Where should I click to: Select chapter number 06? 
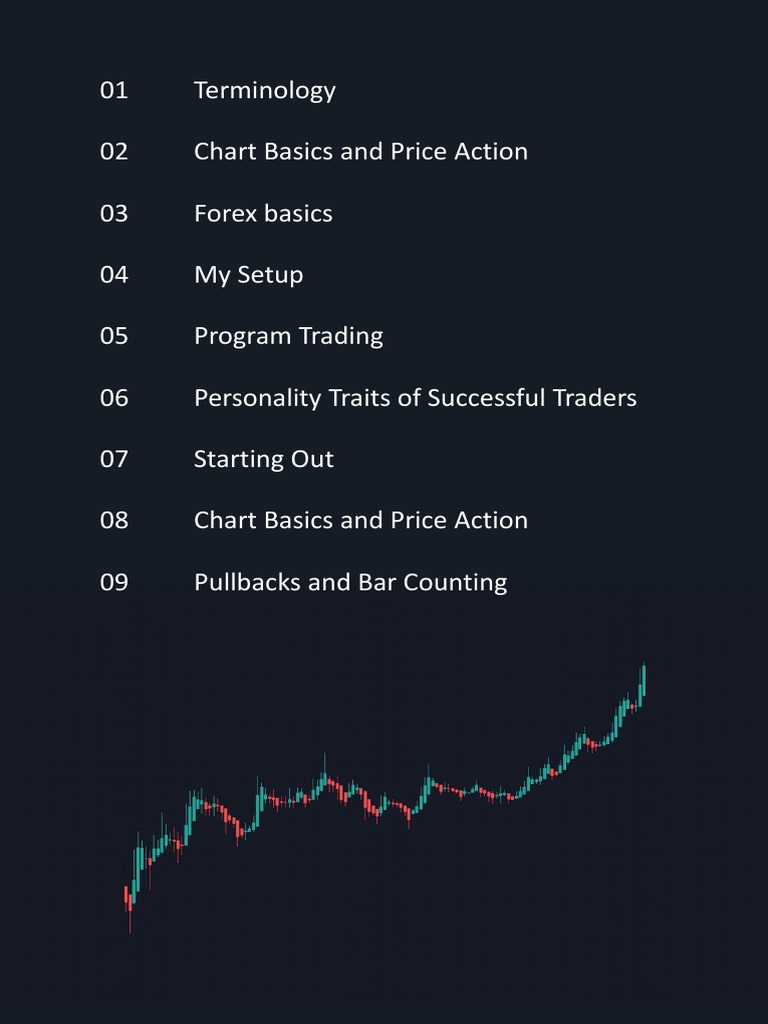pos(114,398)
